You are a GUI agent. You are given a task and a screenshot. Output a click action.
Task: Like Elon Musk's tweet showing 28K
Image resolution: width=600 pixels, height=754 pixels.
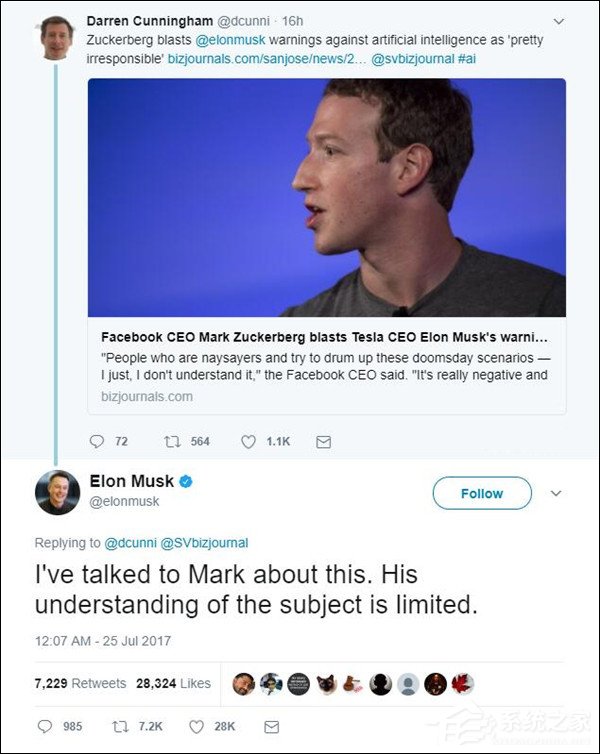tap(196, 727)
